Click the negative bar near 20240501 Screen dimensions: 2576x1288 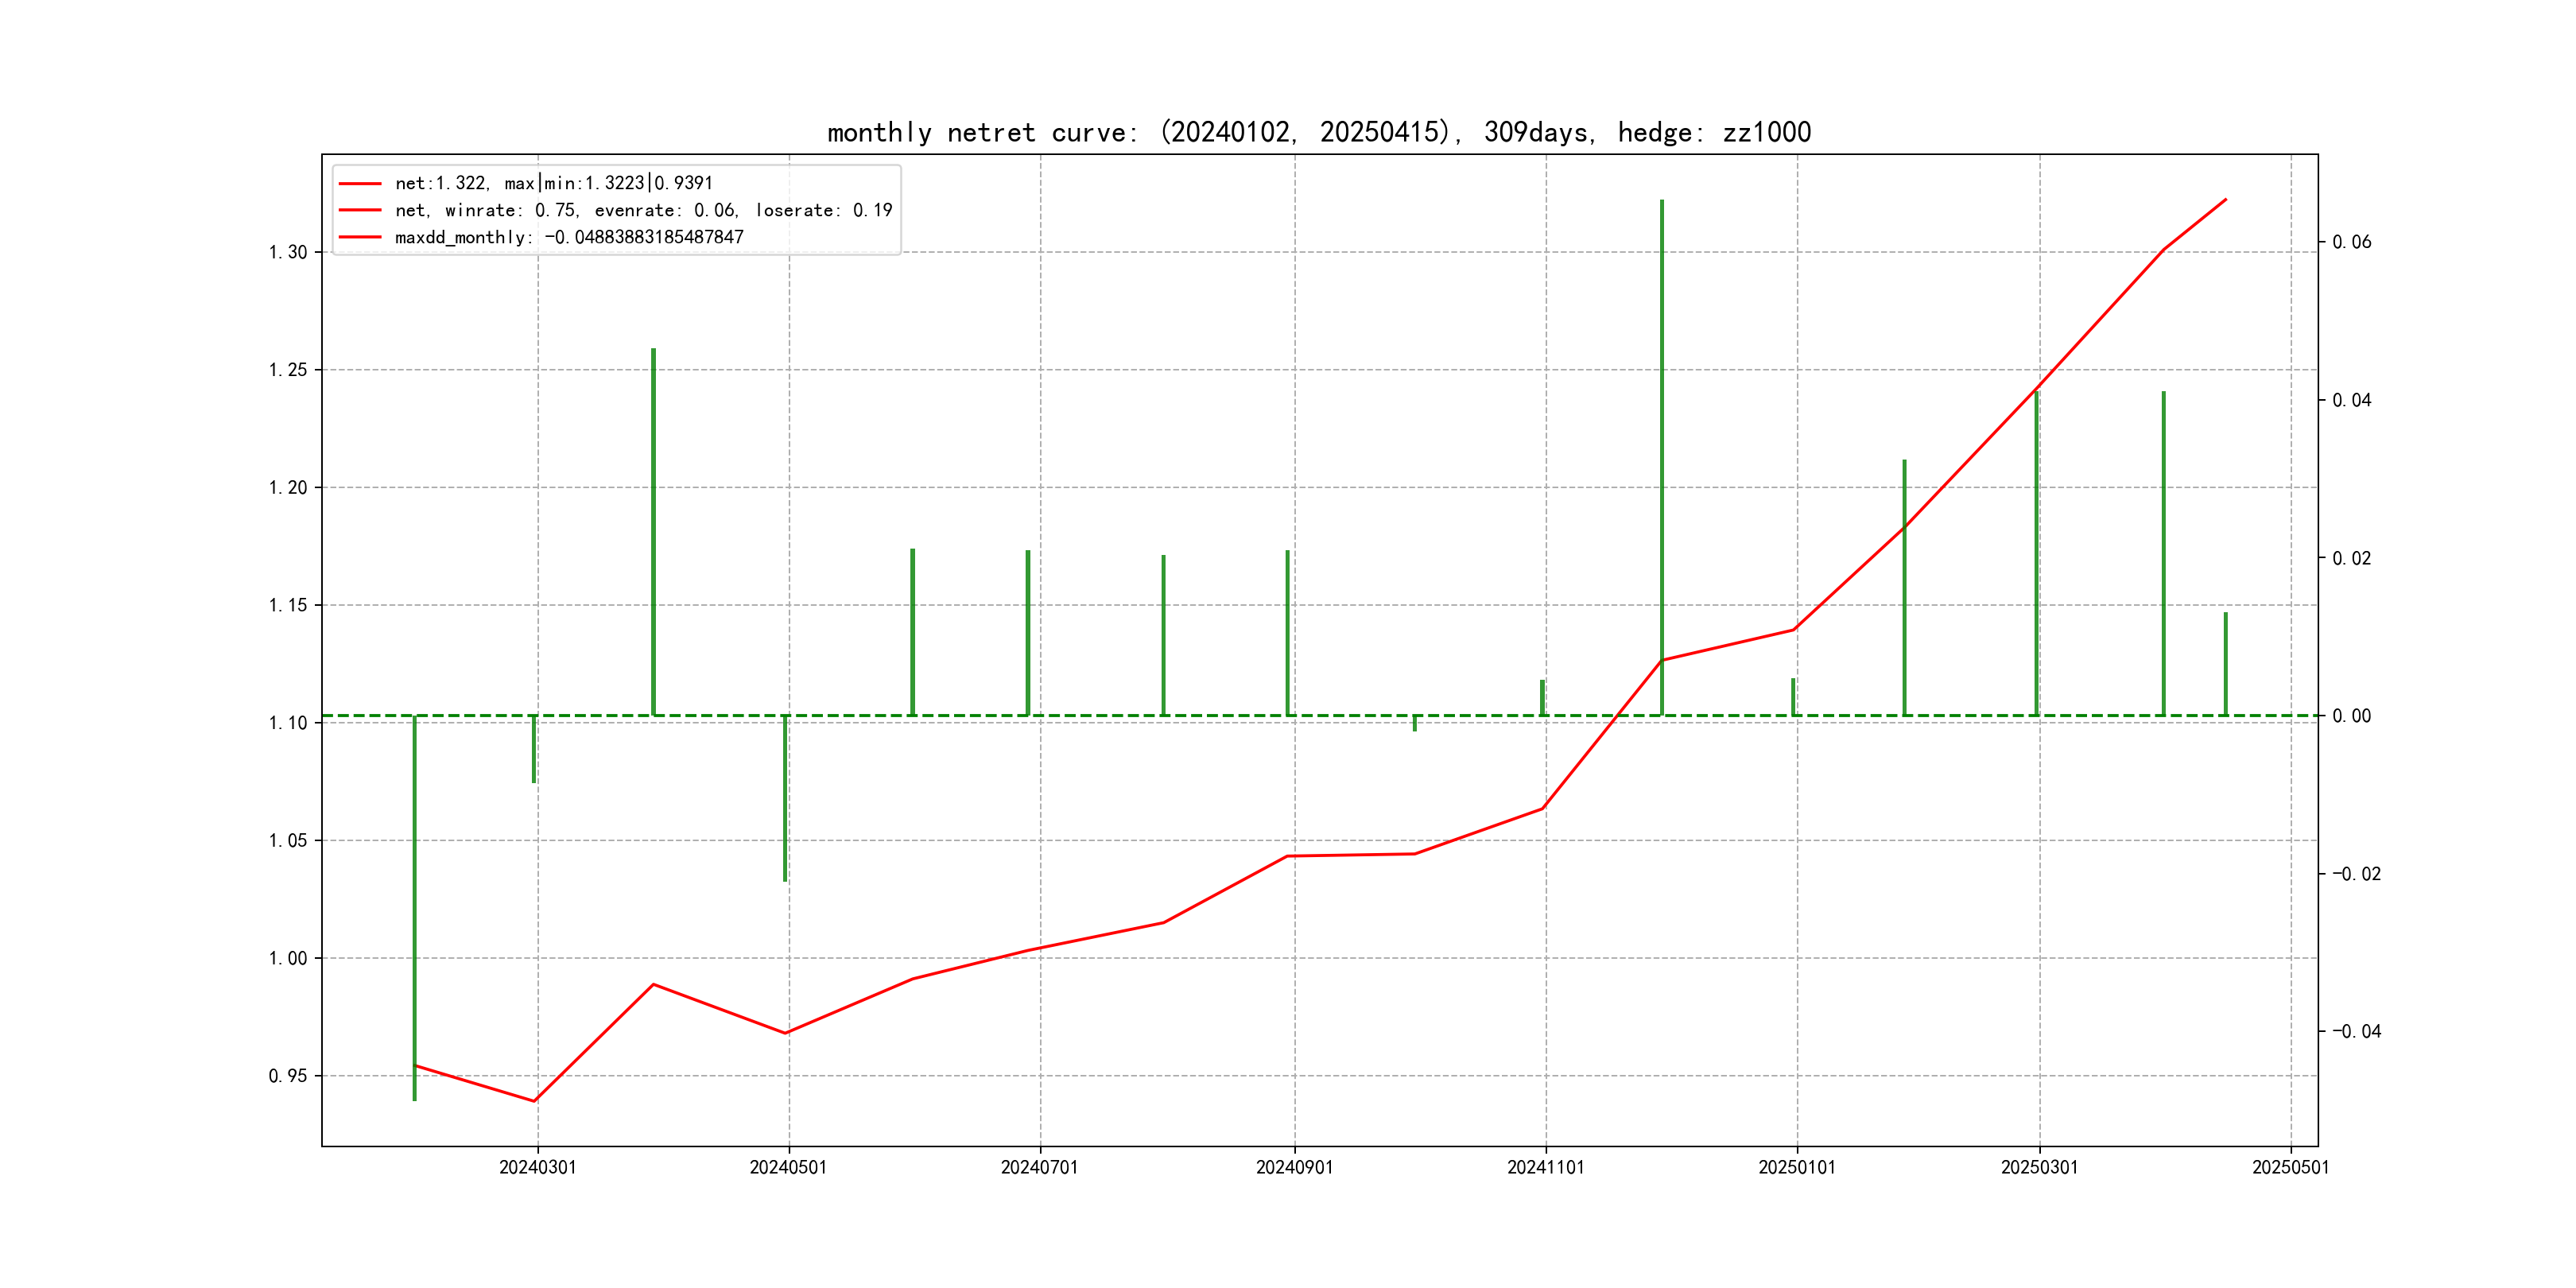click(x=785, y=800)
